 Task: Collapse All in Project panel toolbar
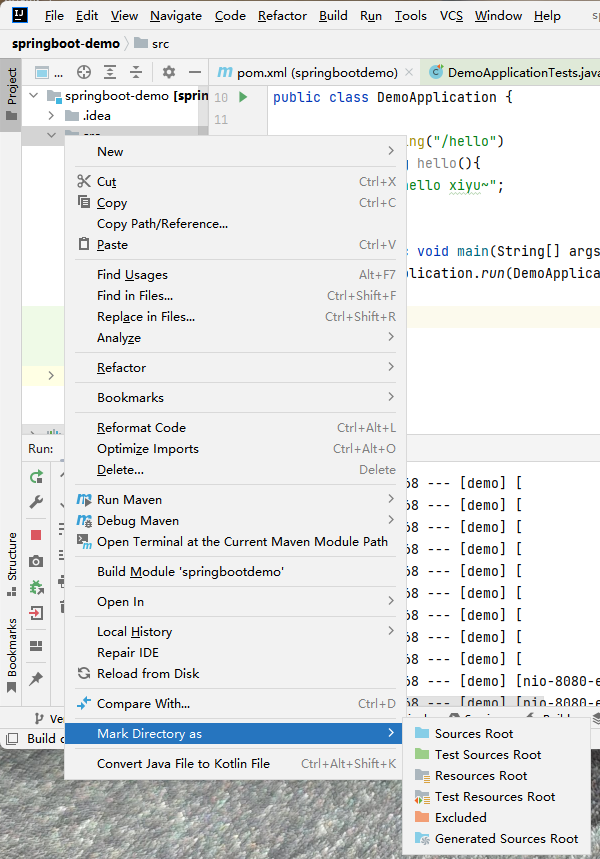click(x=136, y=72)
